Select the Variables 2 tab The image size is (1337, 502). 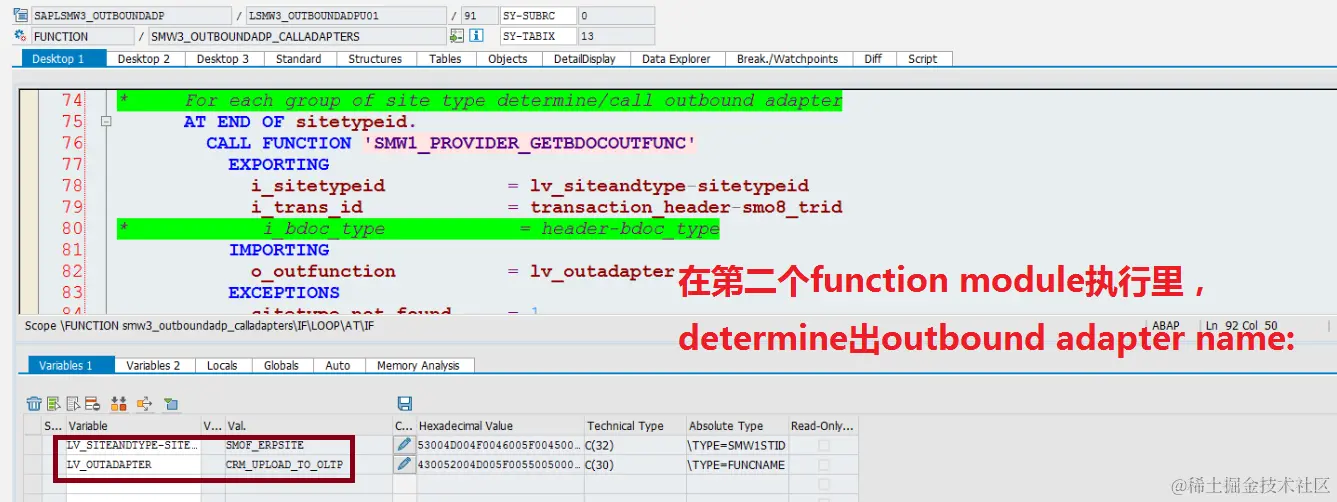tap(154, 366)
